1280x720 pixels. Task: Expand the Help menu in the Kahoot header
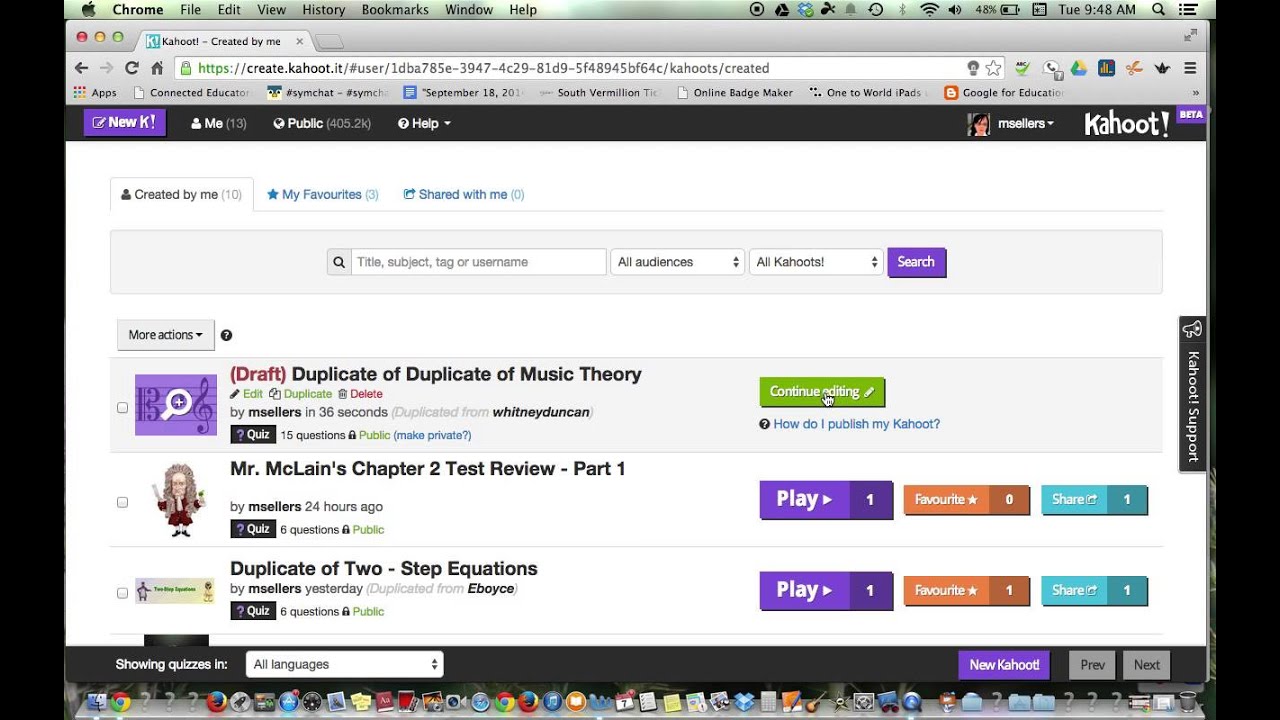[x=424, y=123]
